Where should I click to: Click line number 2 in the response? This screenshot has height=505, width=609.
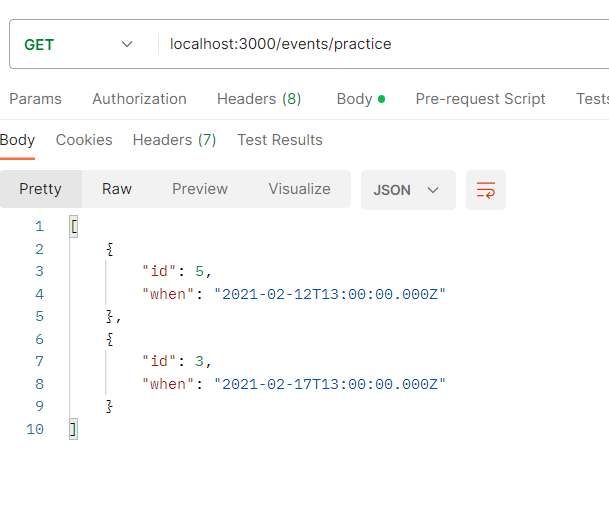pyautogui.click(x=39, y=249)
